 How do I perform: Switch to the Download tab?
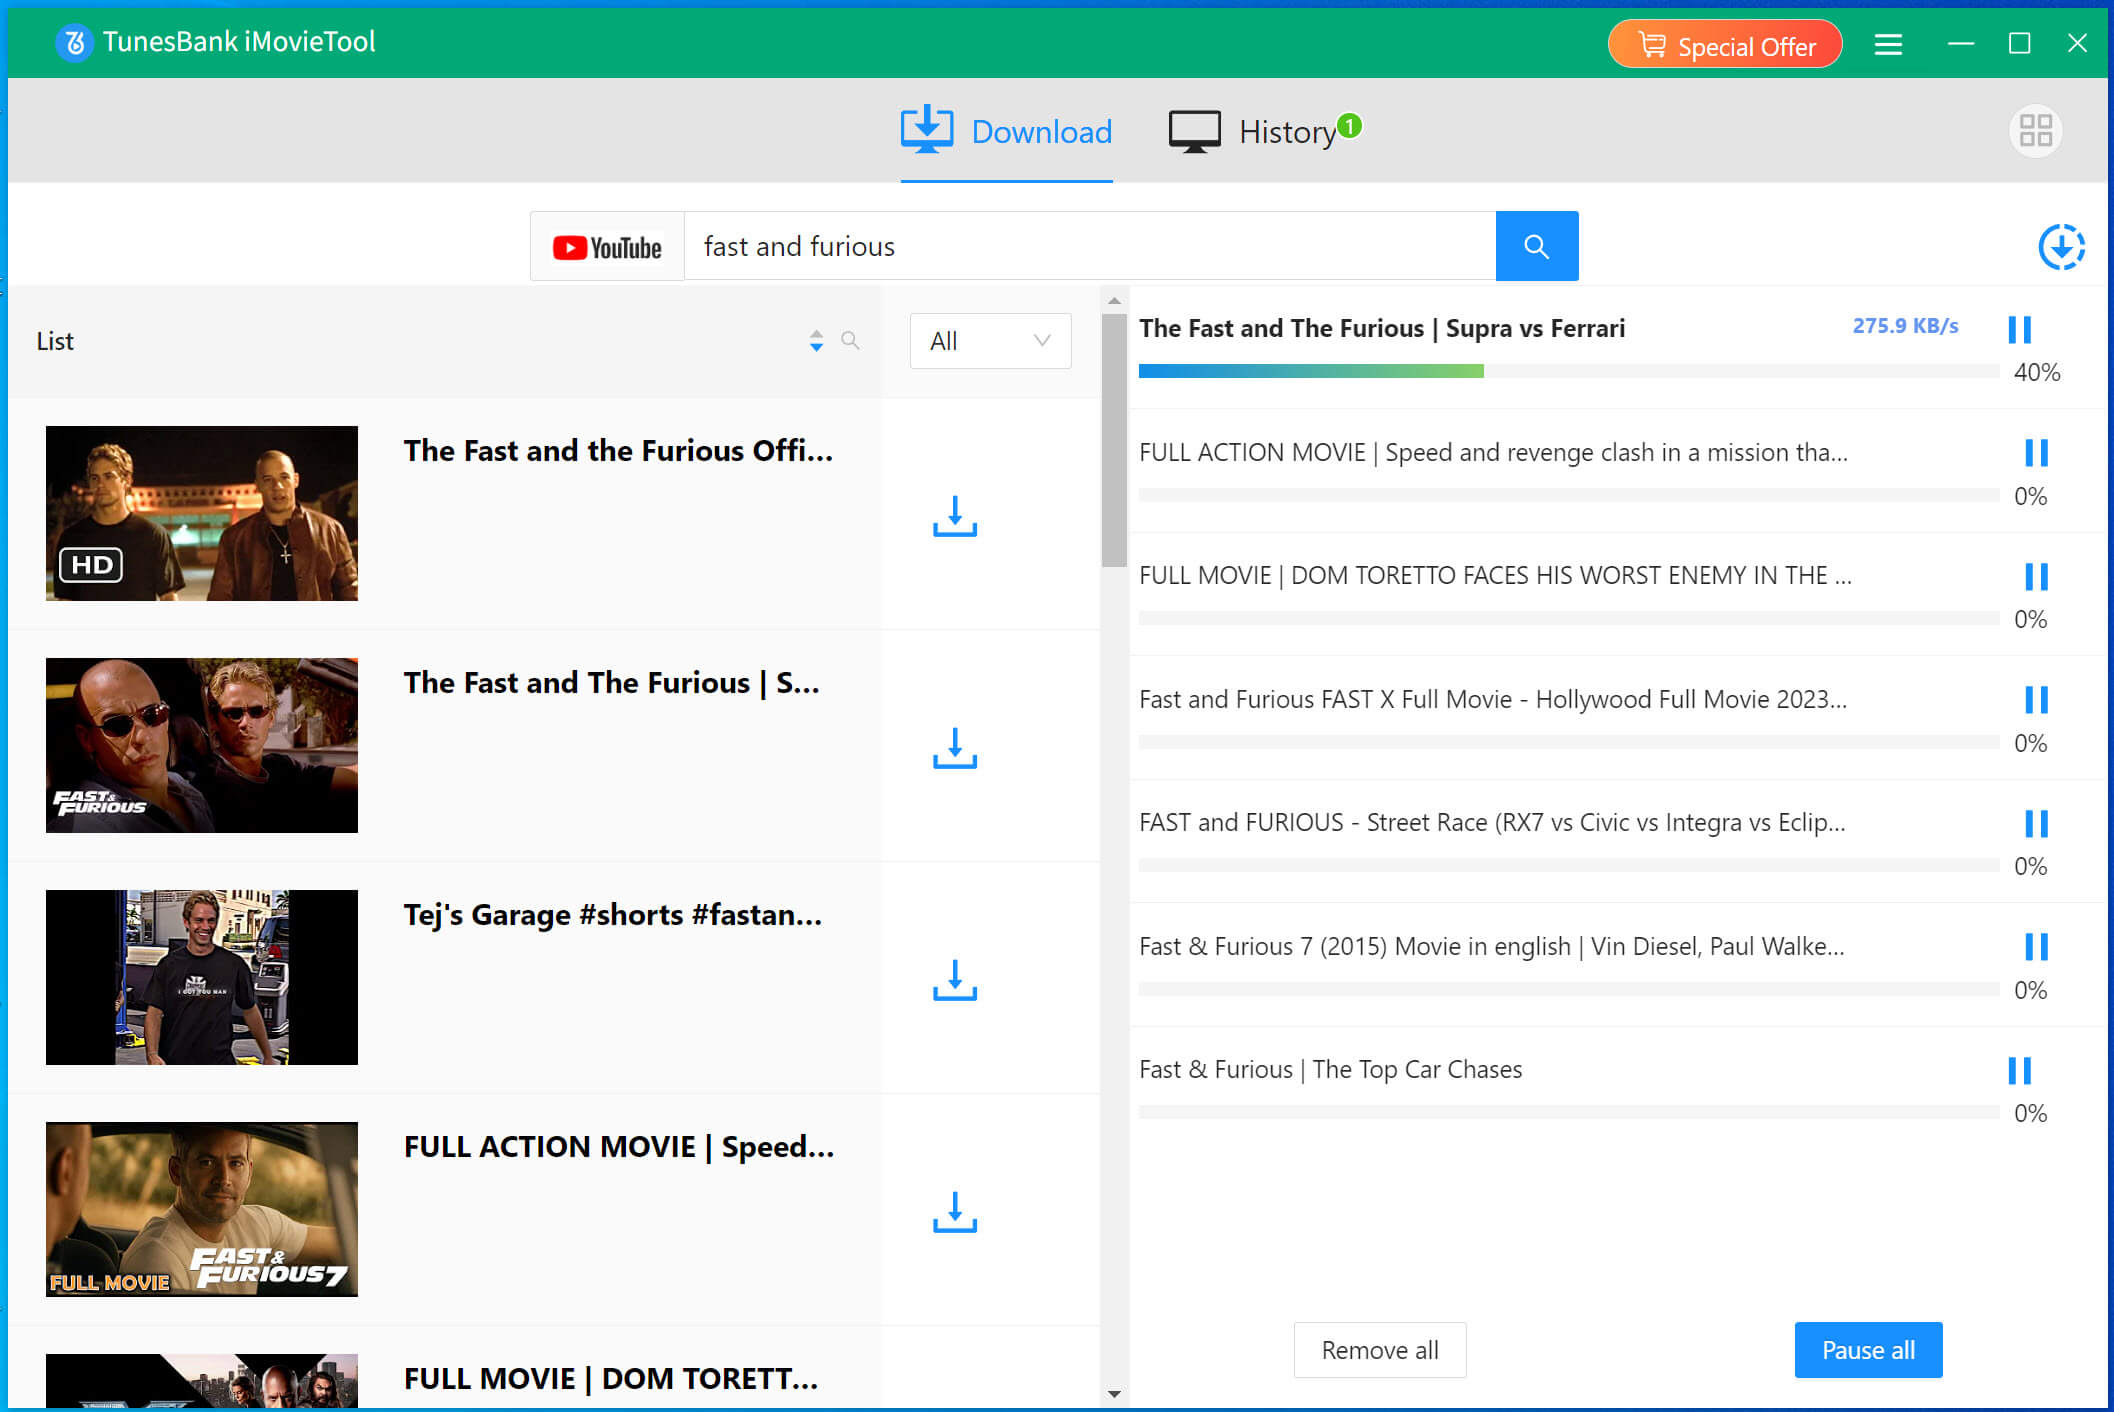(1006, 132)
